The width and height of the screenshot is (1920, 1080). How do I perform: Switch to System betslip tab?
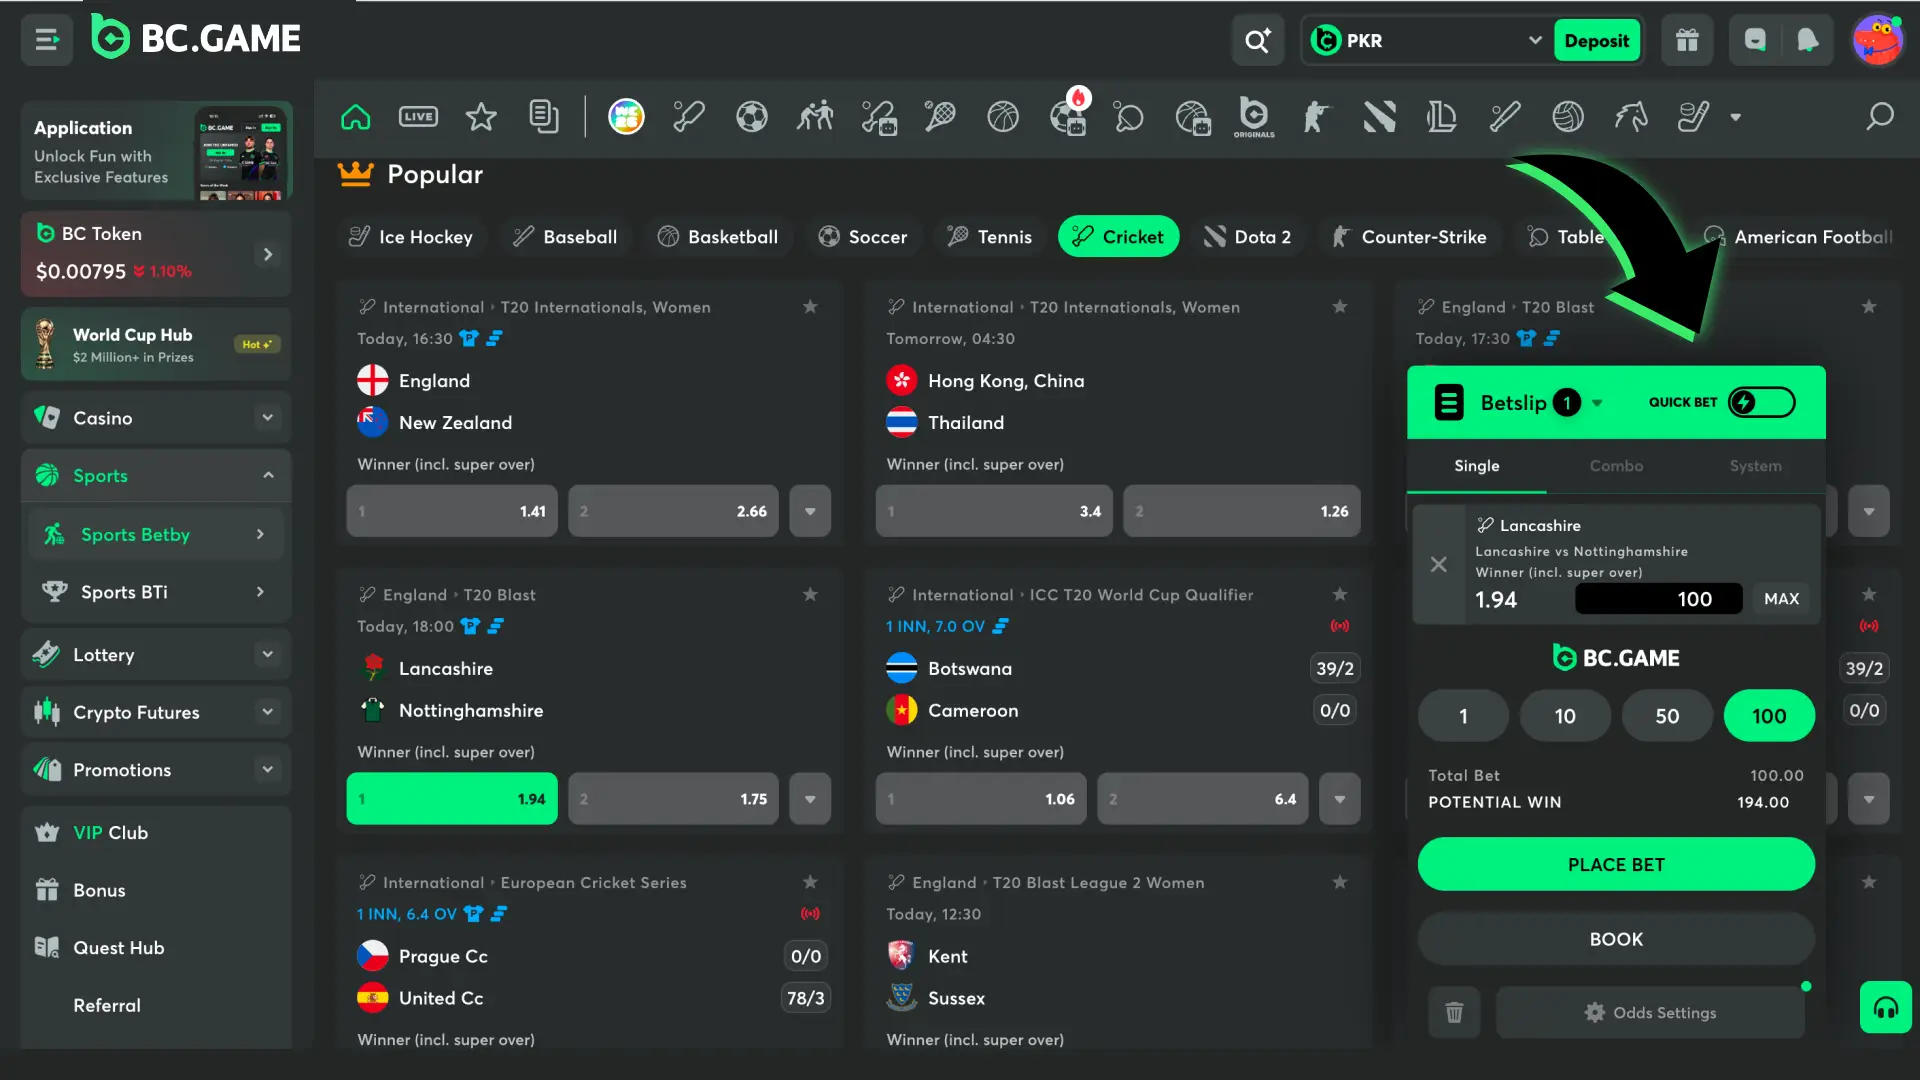[1755, 466]
